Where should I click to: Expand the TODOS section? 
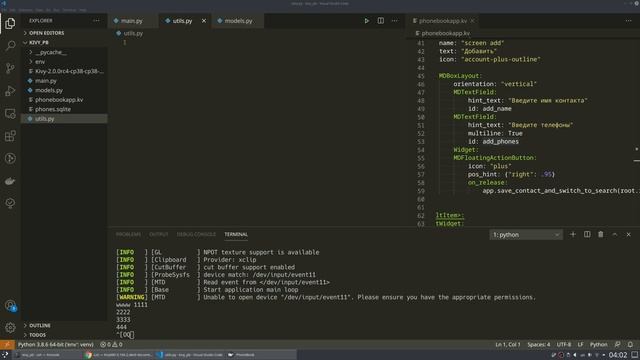(37, 335)
